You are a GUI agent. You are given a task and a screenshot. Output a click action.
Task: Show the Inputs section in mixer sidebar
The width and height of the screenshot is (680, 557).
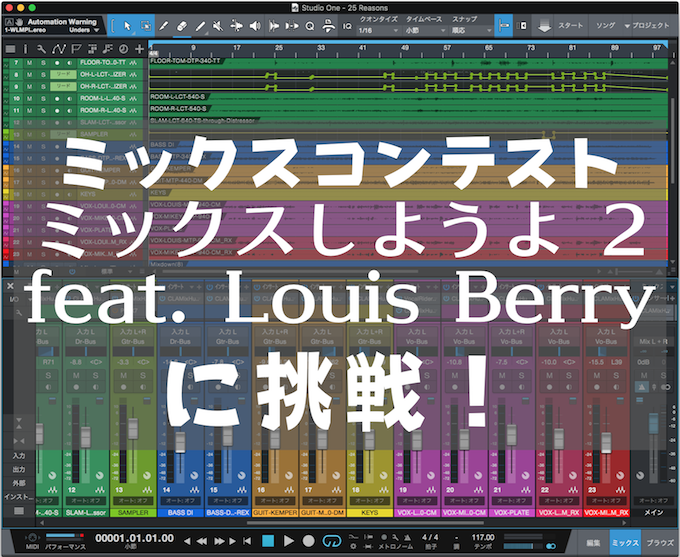[x=19, y=456]
